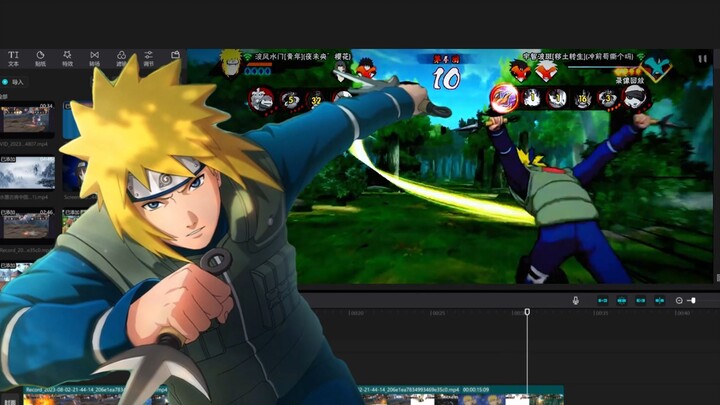Open the 调节 adjustment tab
The image size is (720, 405).
click(148, 59)
